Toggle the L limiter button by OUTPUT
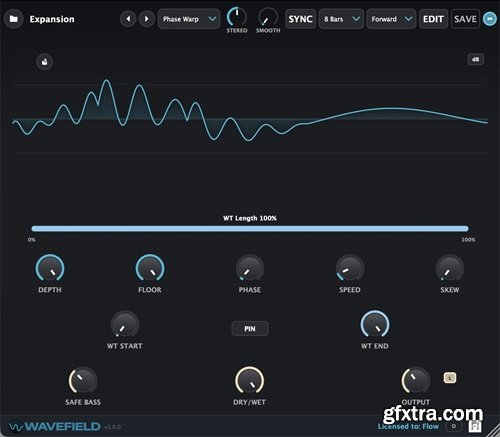 [x=450, y=378]
